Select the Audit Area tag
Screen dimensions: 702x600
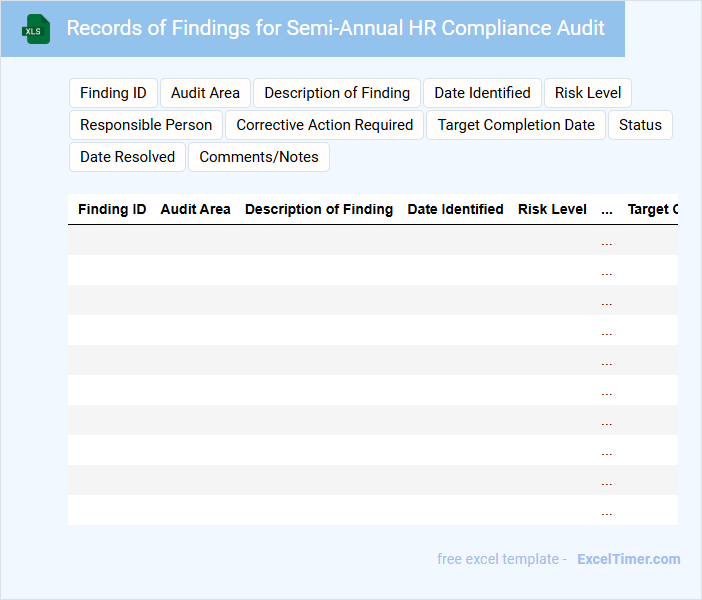coord(205,93)
